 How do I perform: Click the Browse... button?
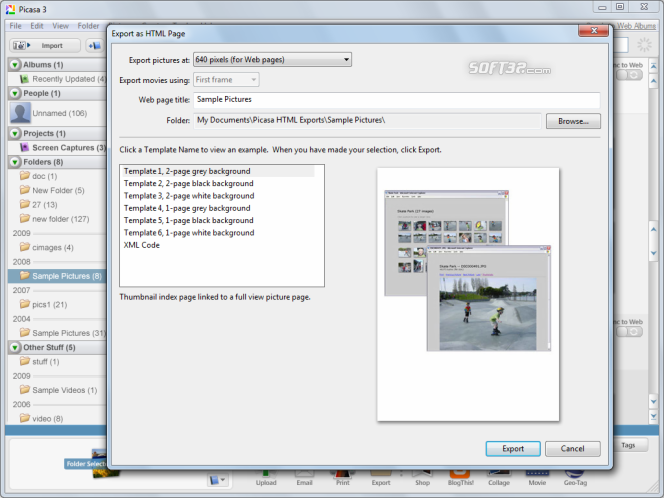[x=573, y=121]
